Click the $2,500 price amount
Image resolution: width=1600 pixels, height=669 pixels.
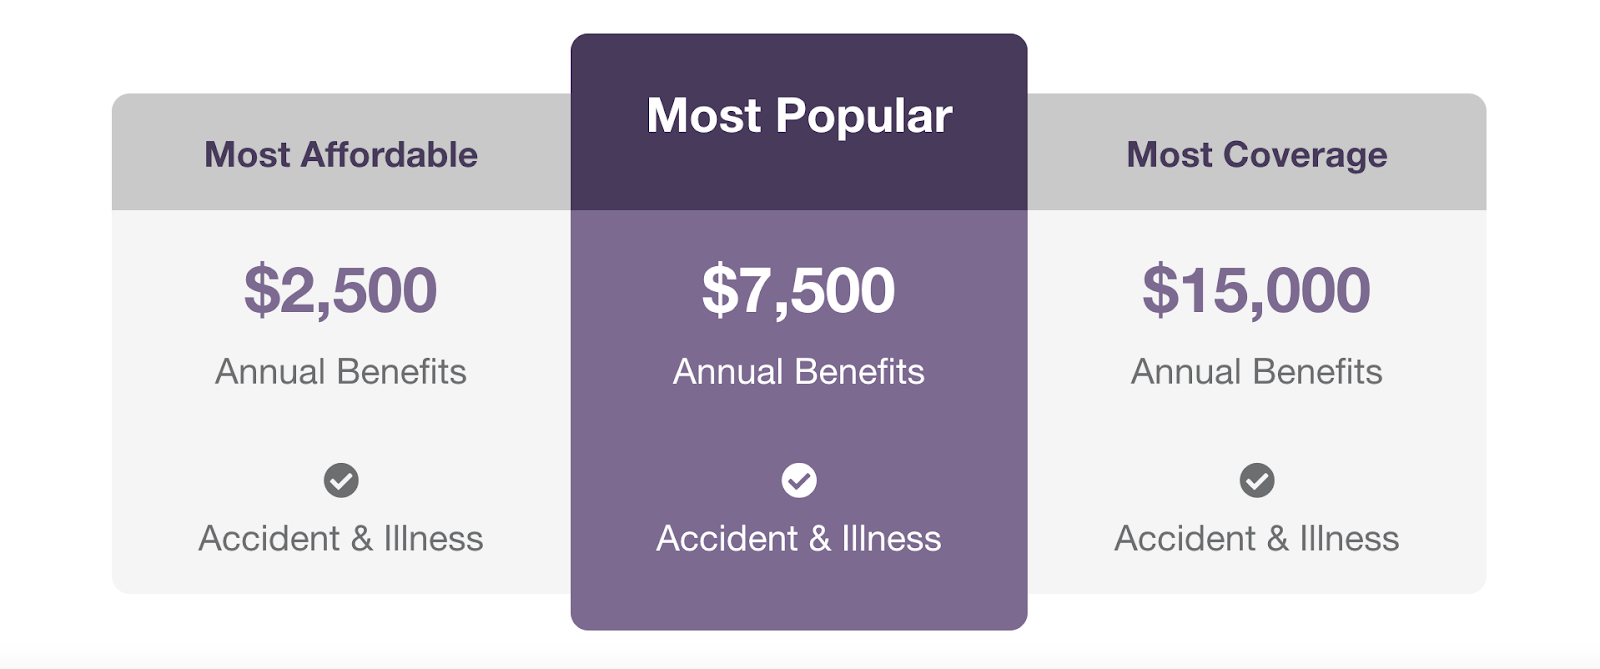click(x=341, y=290)
